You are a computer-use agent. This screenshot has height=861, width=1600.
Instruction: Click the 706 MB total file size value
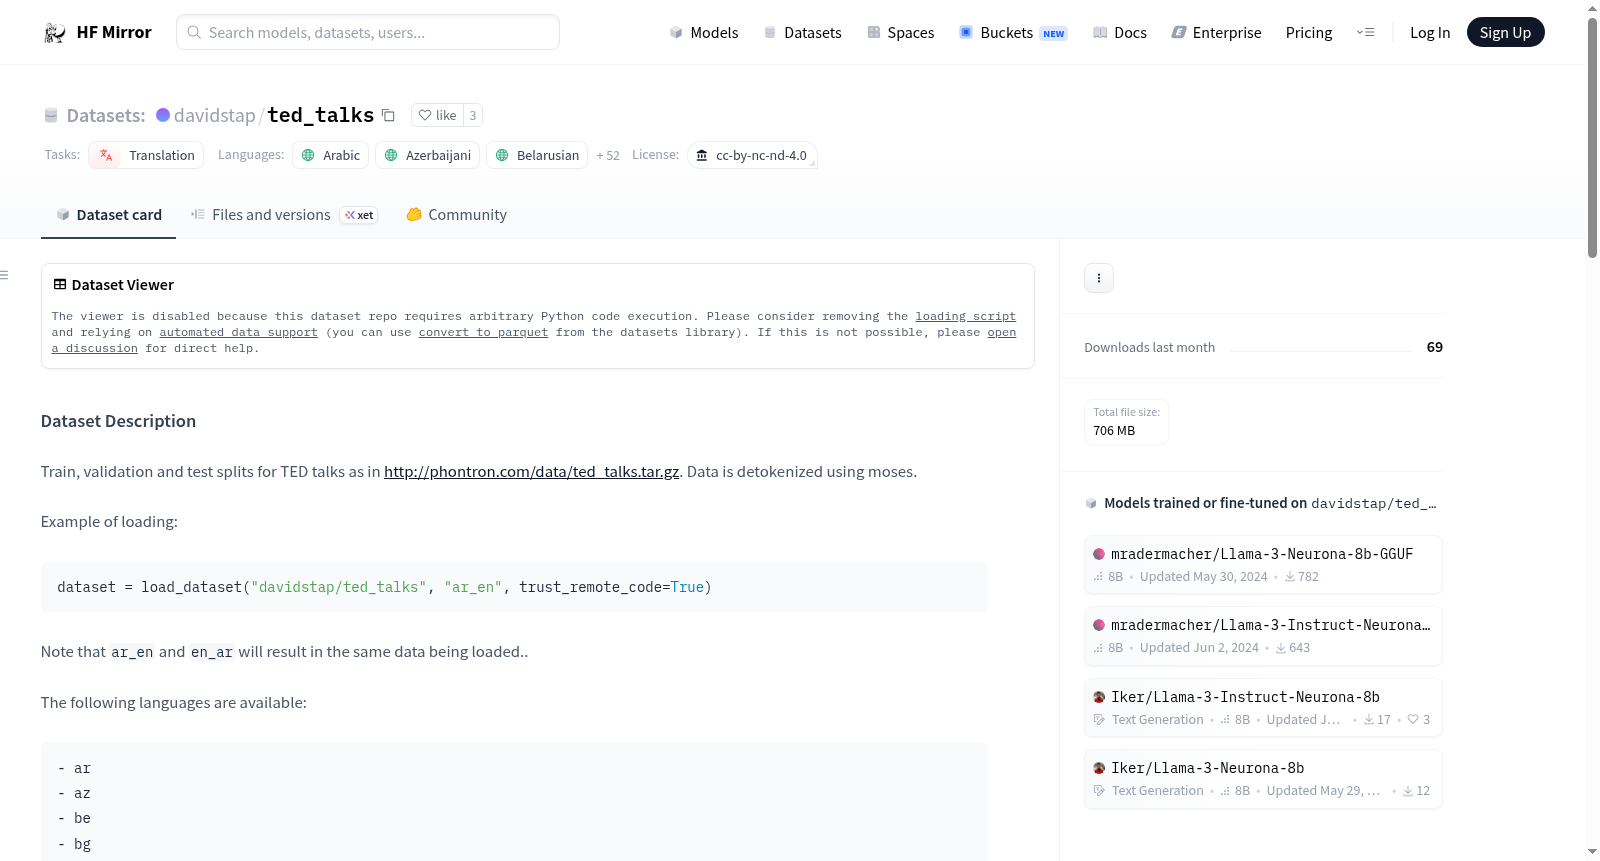pyautogui.click(x=1114, y=431)
